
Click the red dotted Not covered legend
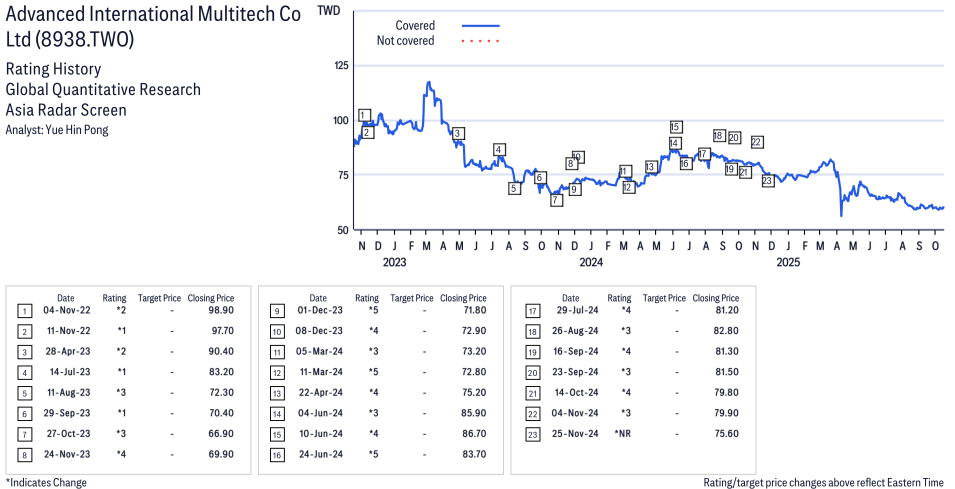pyautogui.click(x=480, y=41)
